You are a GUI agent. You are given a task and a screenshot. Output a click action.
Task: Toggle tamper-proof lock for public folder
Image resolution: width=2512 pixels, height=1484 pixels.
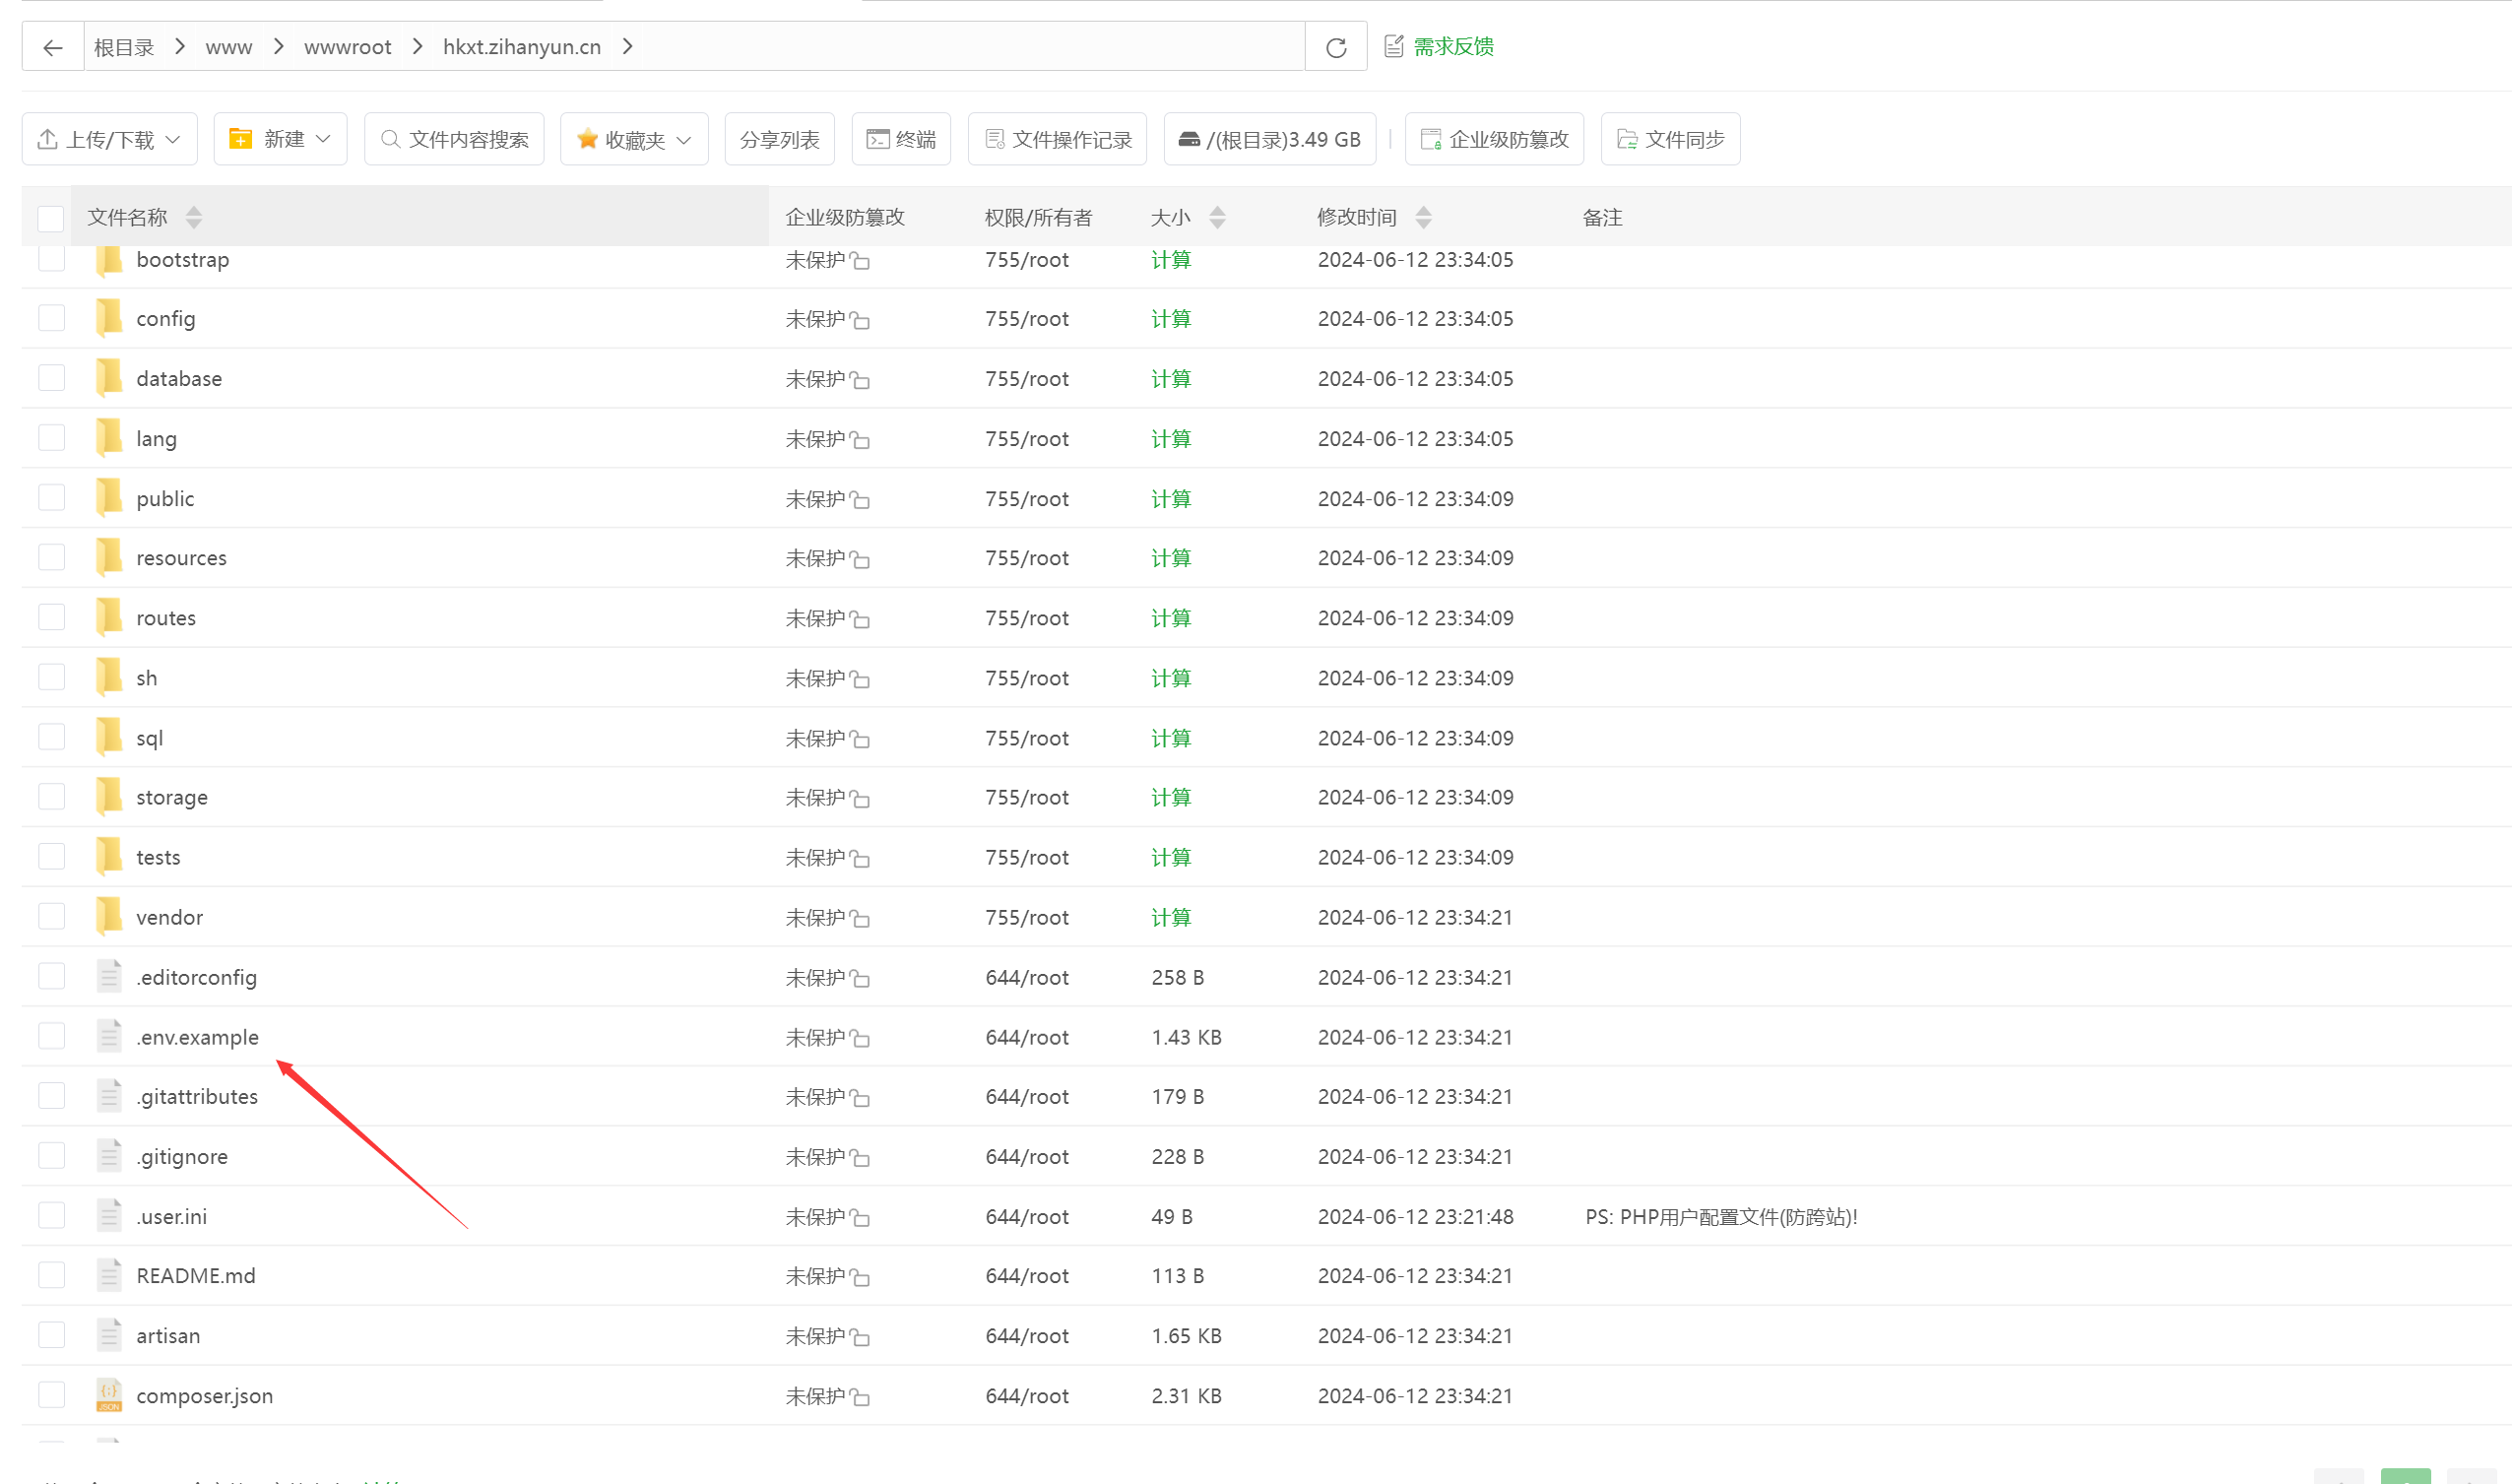click(860, 500)
